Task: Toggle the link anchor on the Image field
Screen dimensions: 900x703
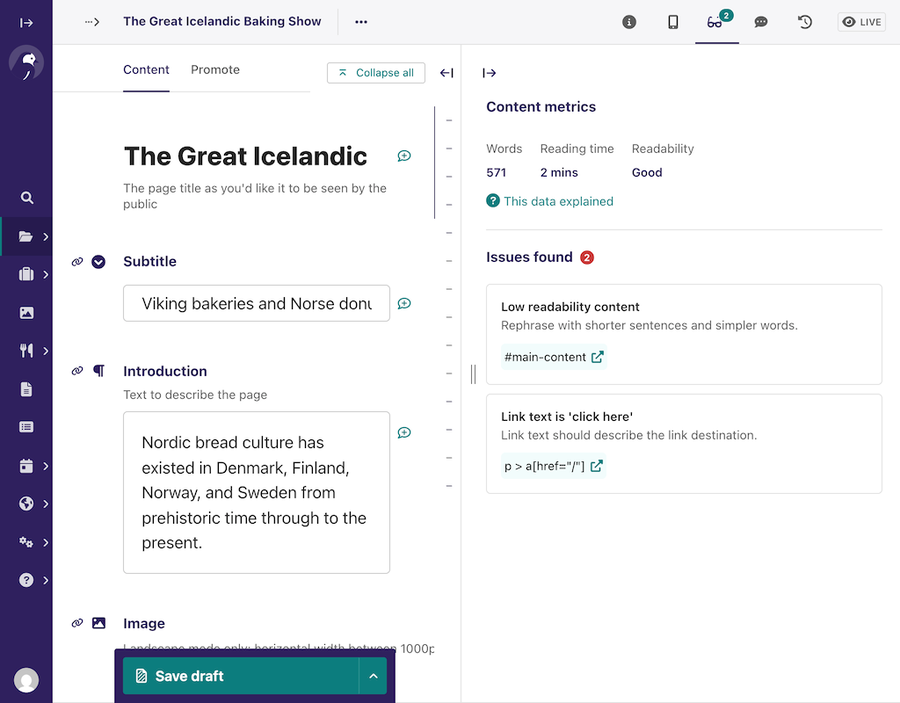Action: [x=78, y=623]
